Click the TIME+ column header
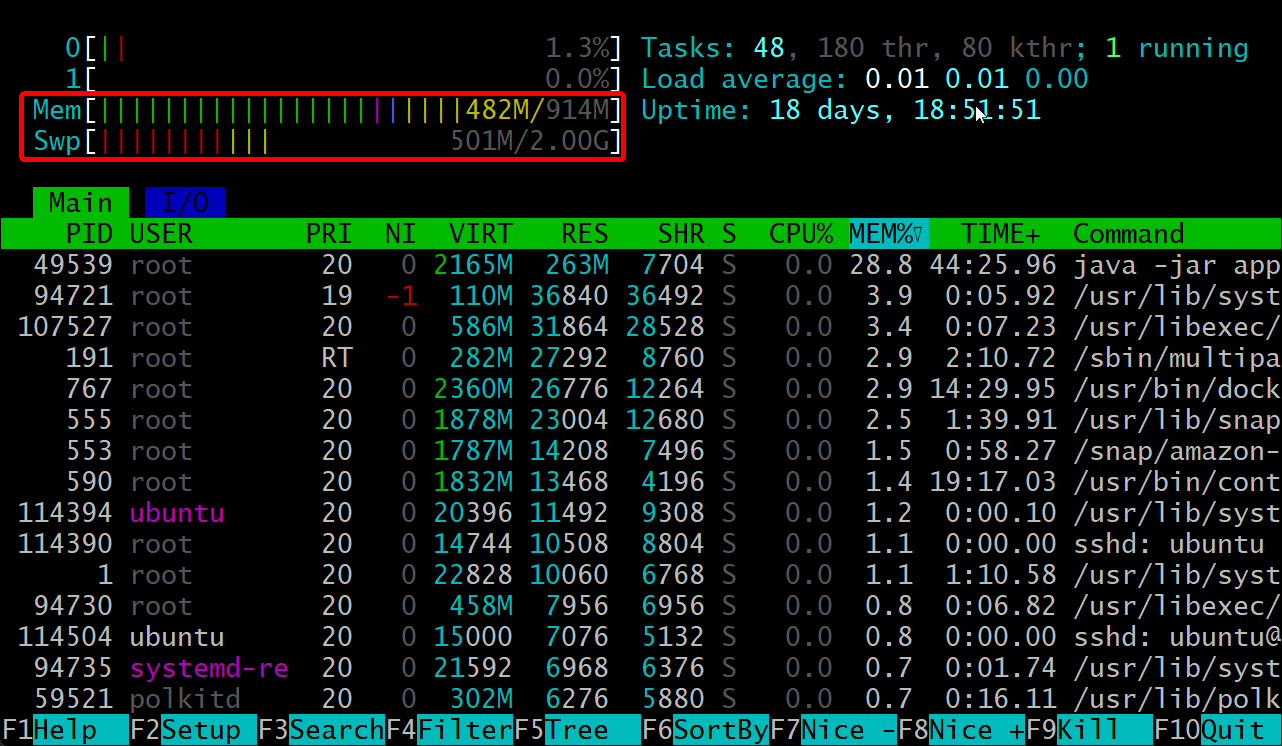The height and width of the screenshot is (746, 1282). pyautogui.click(x=1000, y=234)
